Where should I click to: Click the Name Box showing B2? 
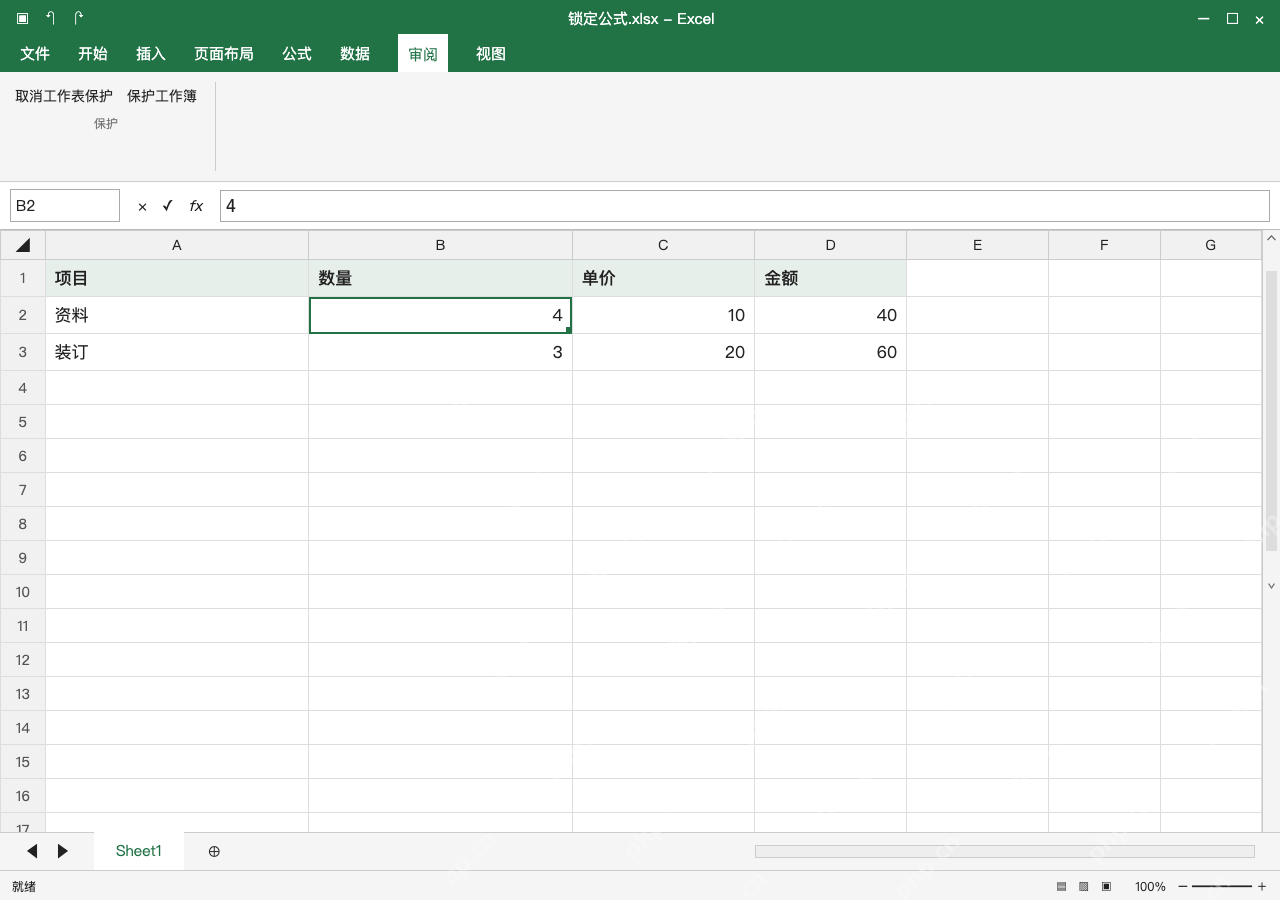click(65, 206)
